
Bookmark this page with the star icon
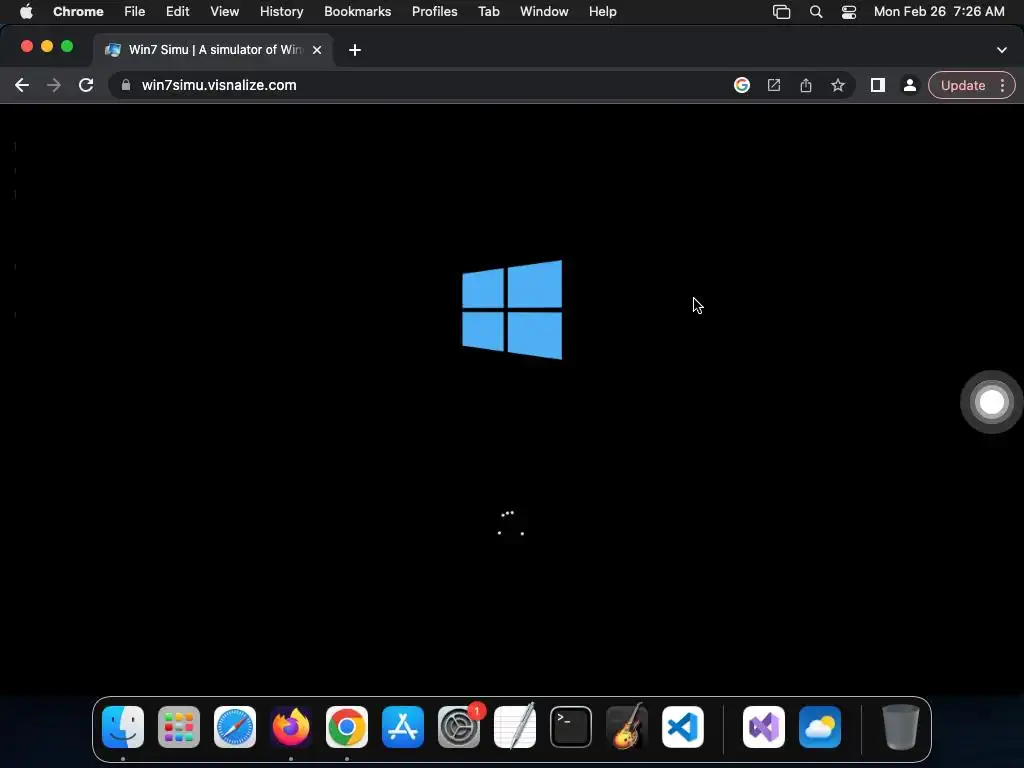click(x=838, y=85)
